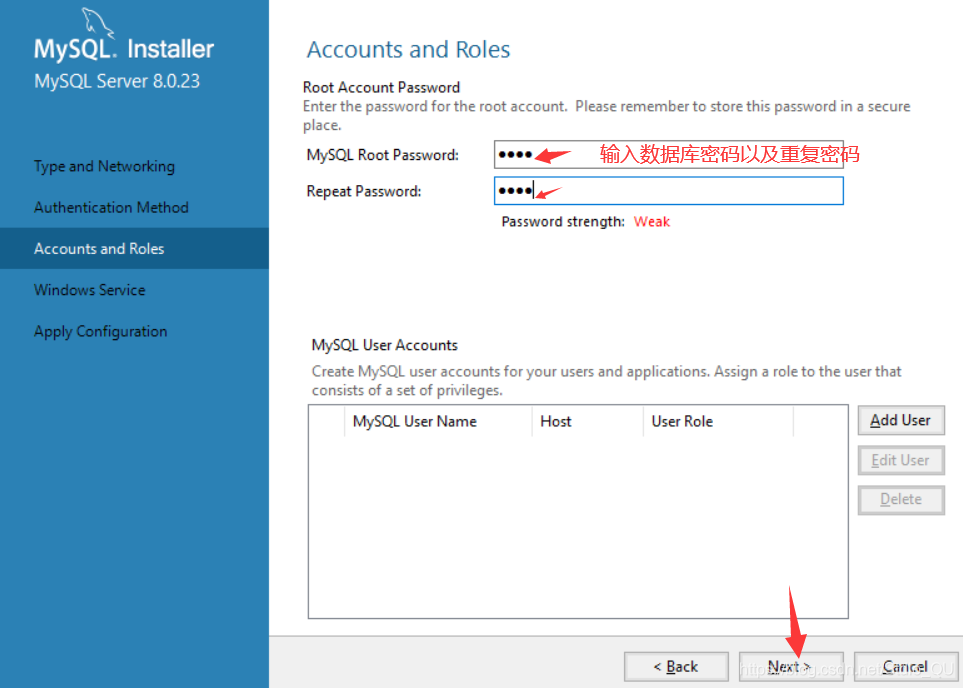Select the Type and Networking step
The width and height of the screenshot is (963, 688).
click(x=104, y=166)
